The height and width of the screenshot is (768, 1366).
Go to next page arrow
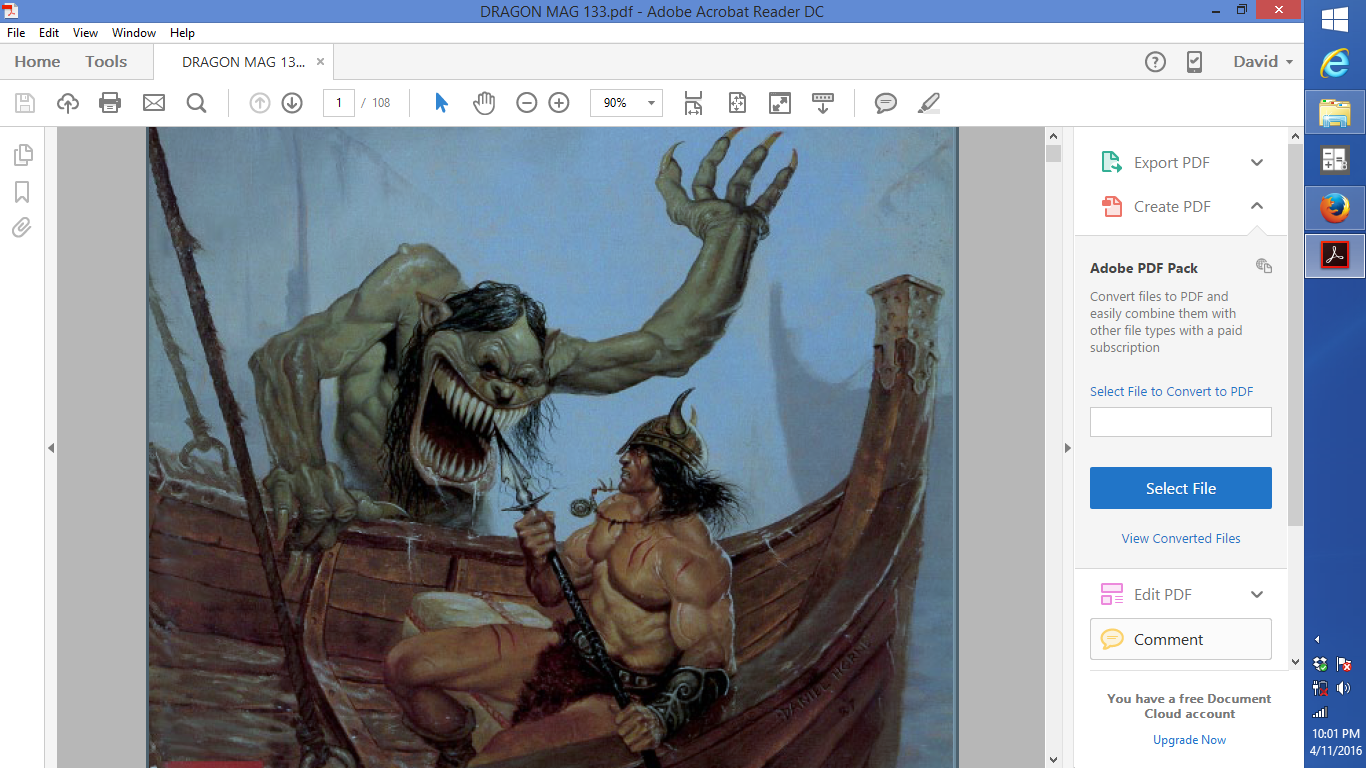tap(292, 103)
